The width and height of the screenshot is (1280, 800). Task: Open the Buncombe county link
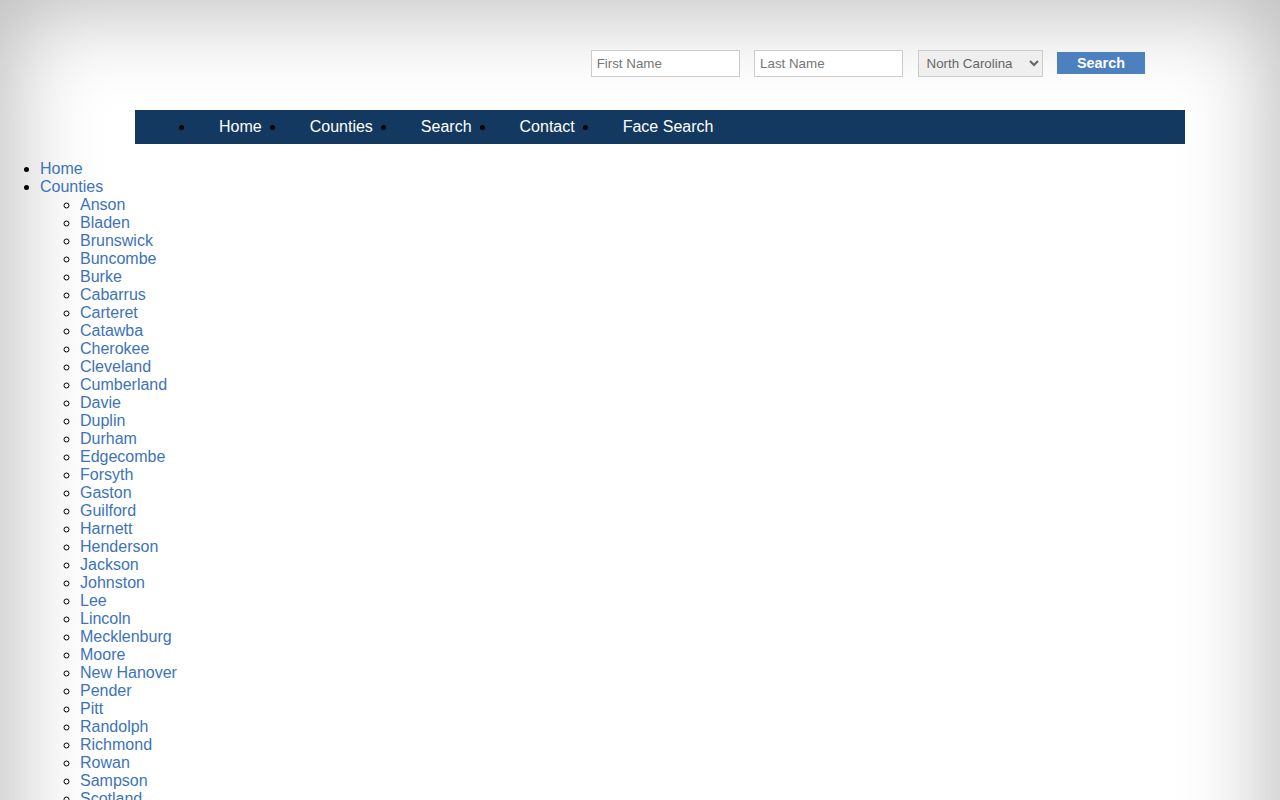coord(118,258)
